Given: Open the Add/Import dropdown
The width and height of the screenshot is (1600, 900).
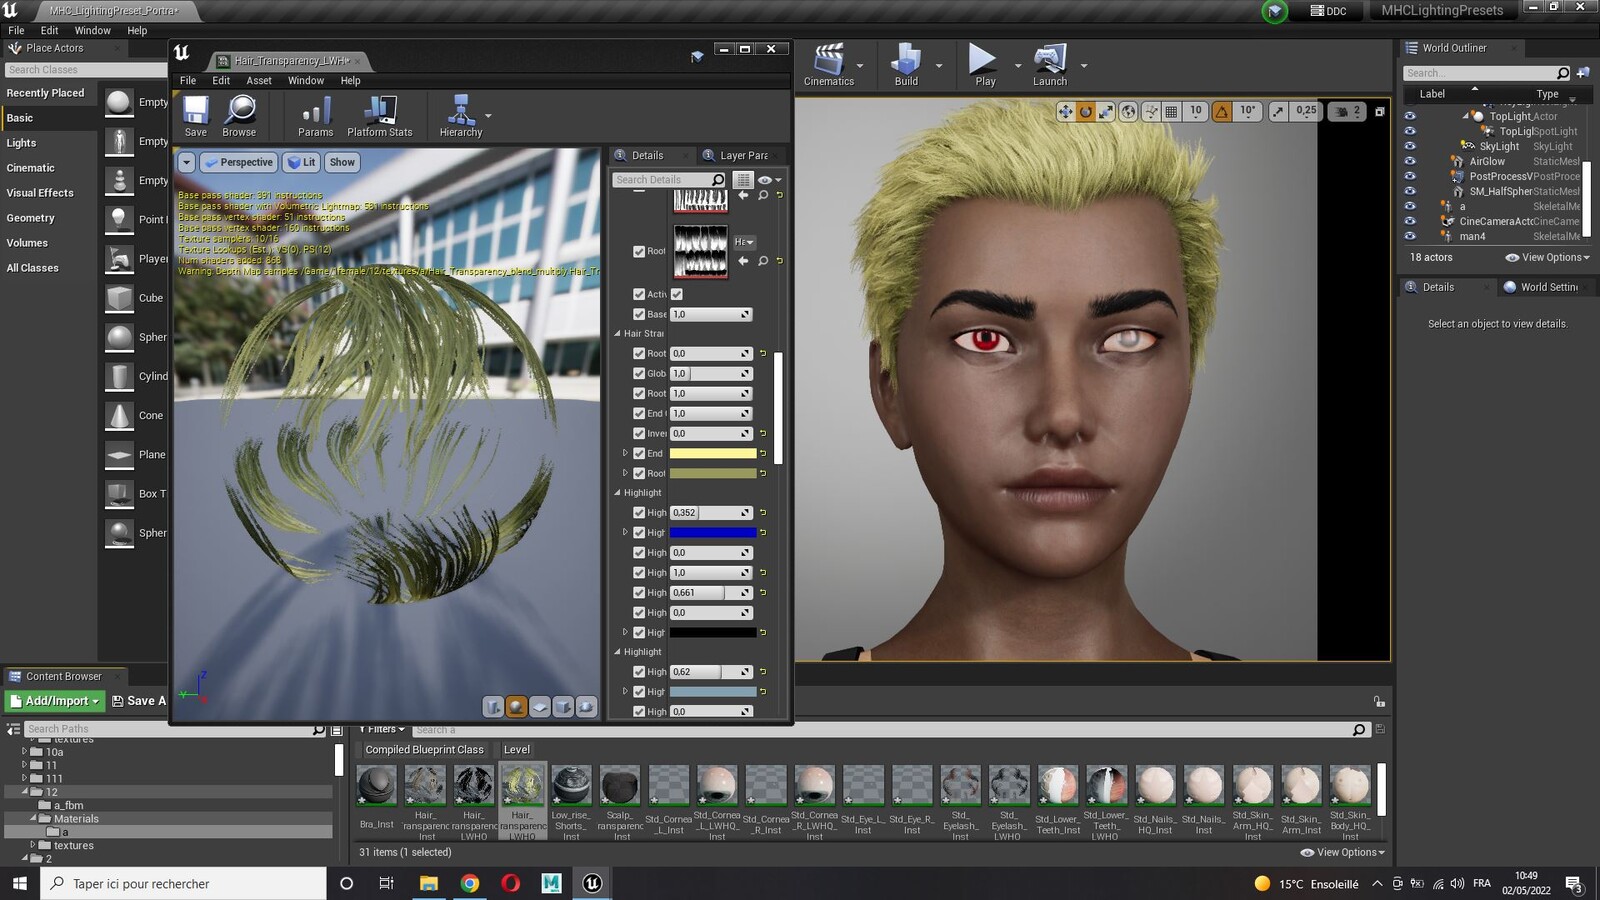Looking at the screenshot, I should tap(55, 701).
